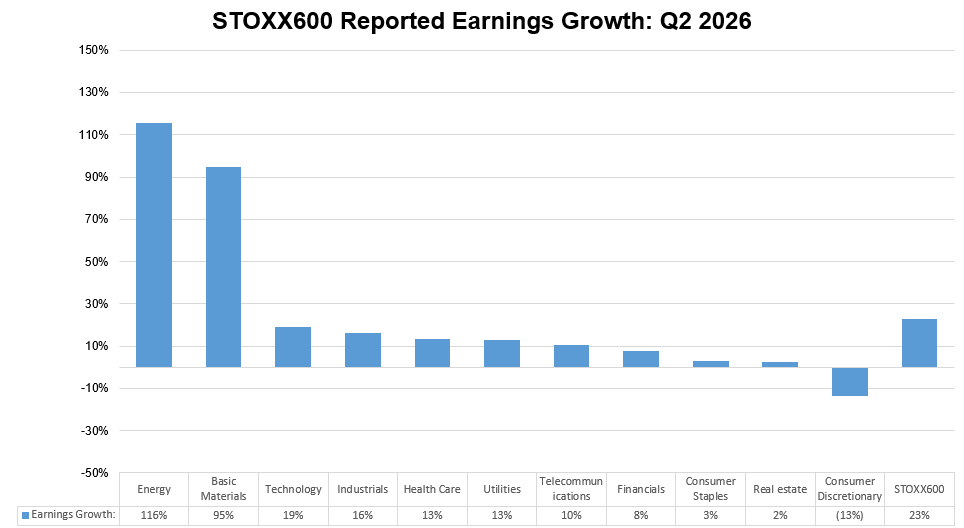Click the 130% y-axis label

tap(93, 92)
